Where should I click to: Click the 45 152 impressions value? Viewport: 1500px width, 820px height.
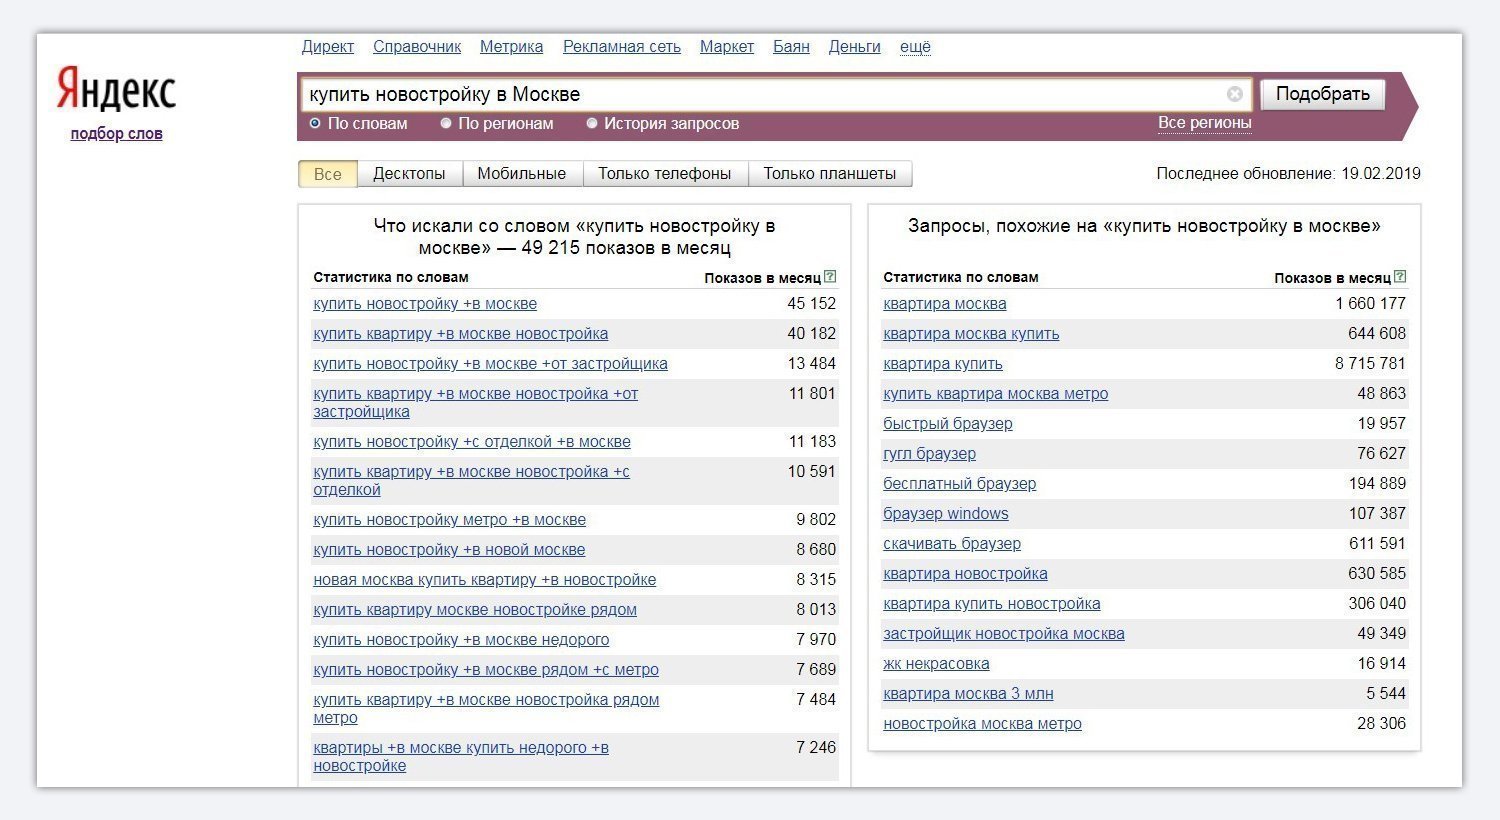[x=812, y=304]
